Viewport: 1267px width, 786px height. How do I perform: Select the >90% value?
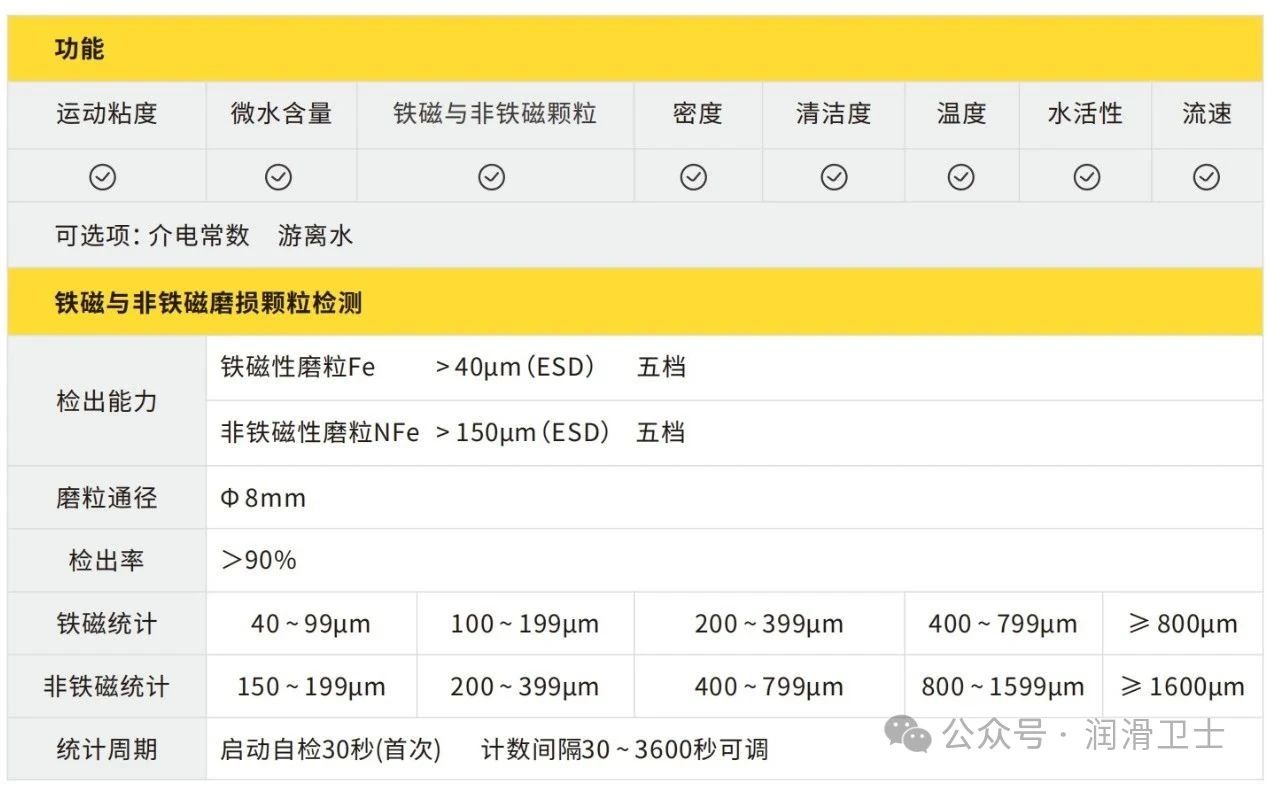pyautogui.click(x=258, y=560)
